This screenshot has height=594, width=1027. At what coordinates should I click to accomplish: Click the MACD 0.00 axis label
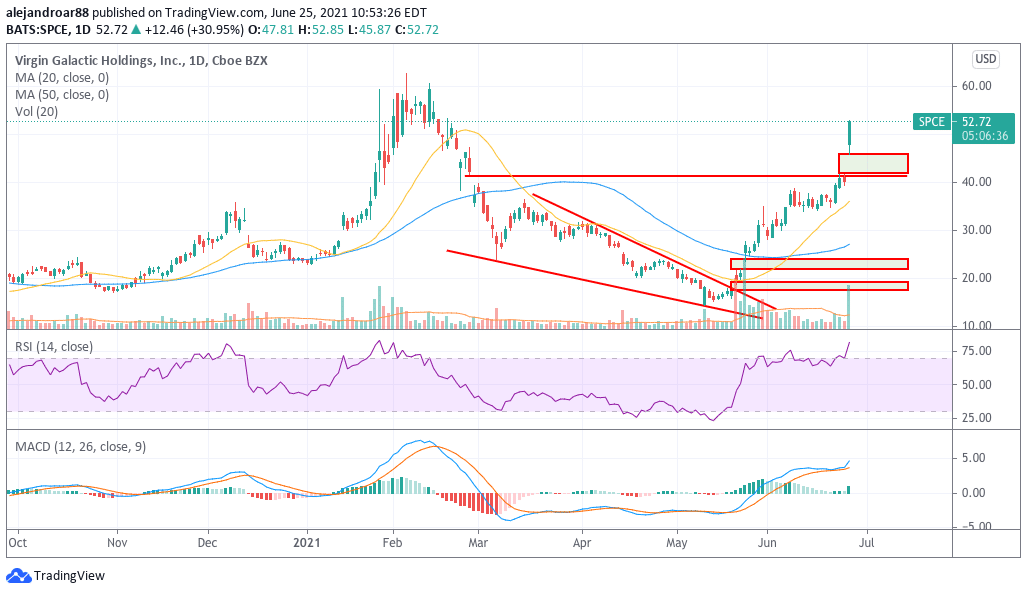point(973,493)
